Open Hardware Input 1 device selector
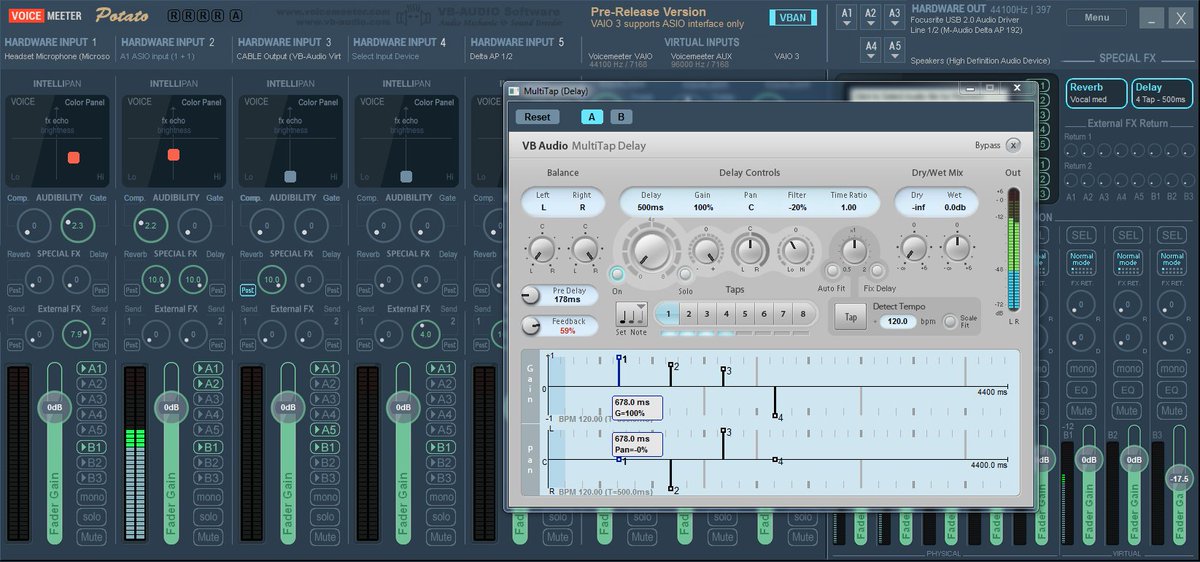1200x562 pixels. pyautogui.click(x=56, y=56)
